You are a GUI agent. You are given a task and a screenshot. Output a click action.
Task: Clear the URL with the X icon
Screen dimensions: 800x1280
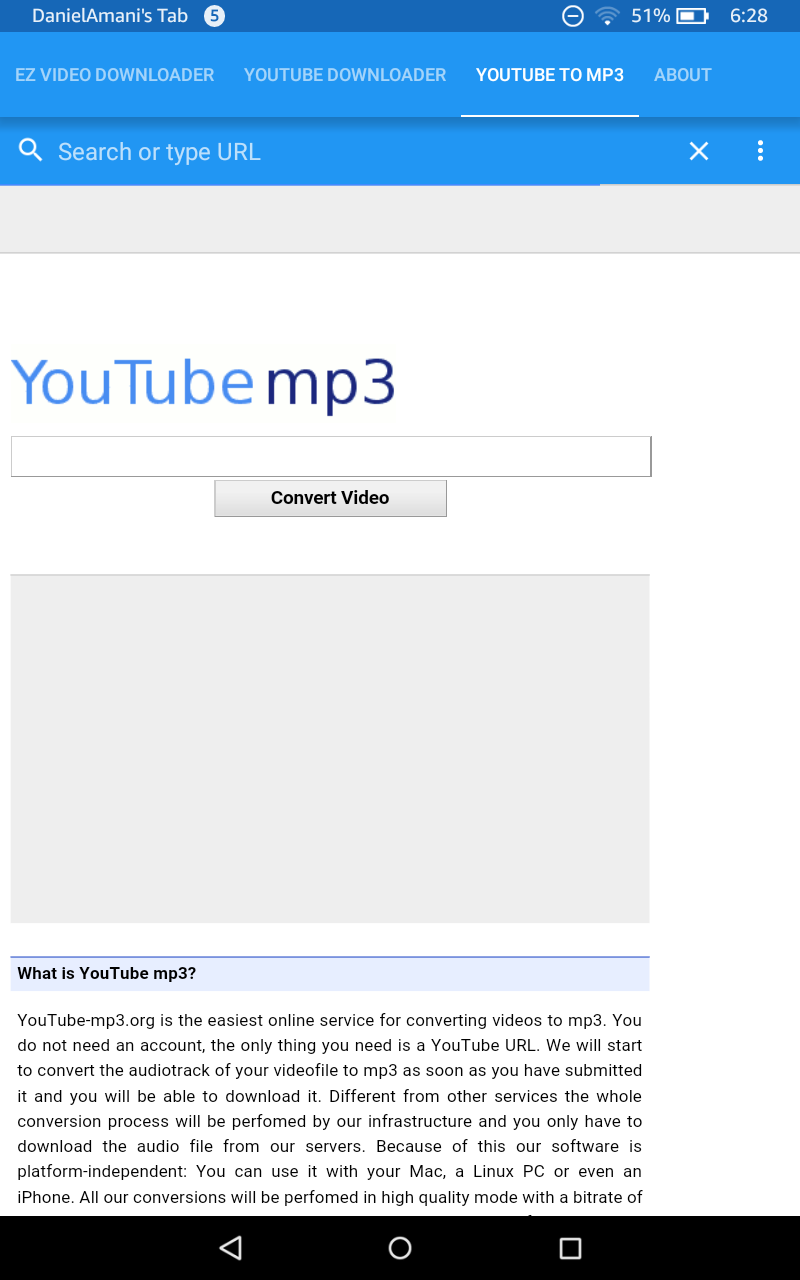click(x=698, y=151)
